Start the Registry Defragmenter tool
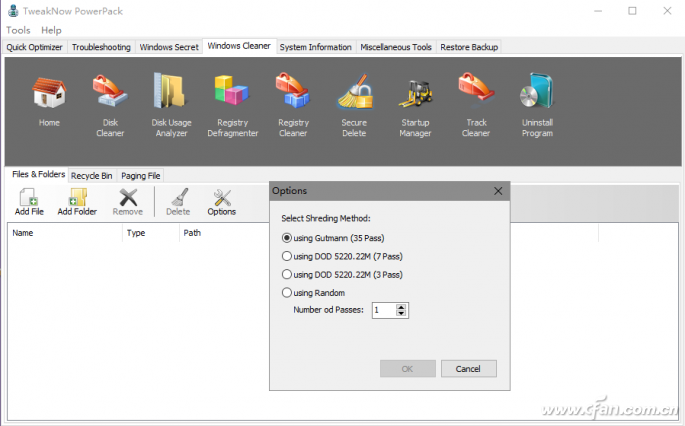This screenshot has width=685, height=426. [232, 106]
